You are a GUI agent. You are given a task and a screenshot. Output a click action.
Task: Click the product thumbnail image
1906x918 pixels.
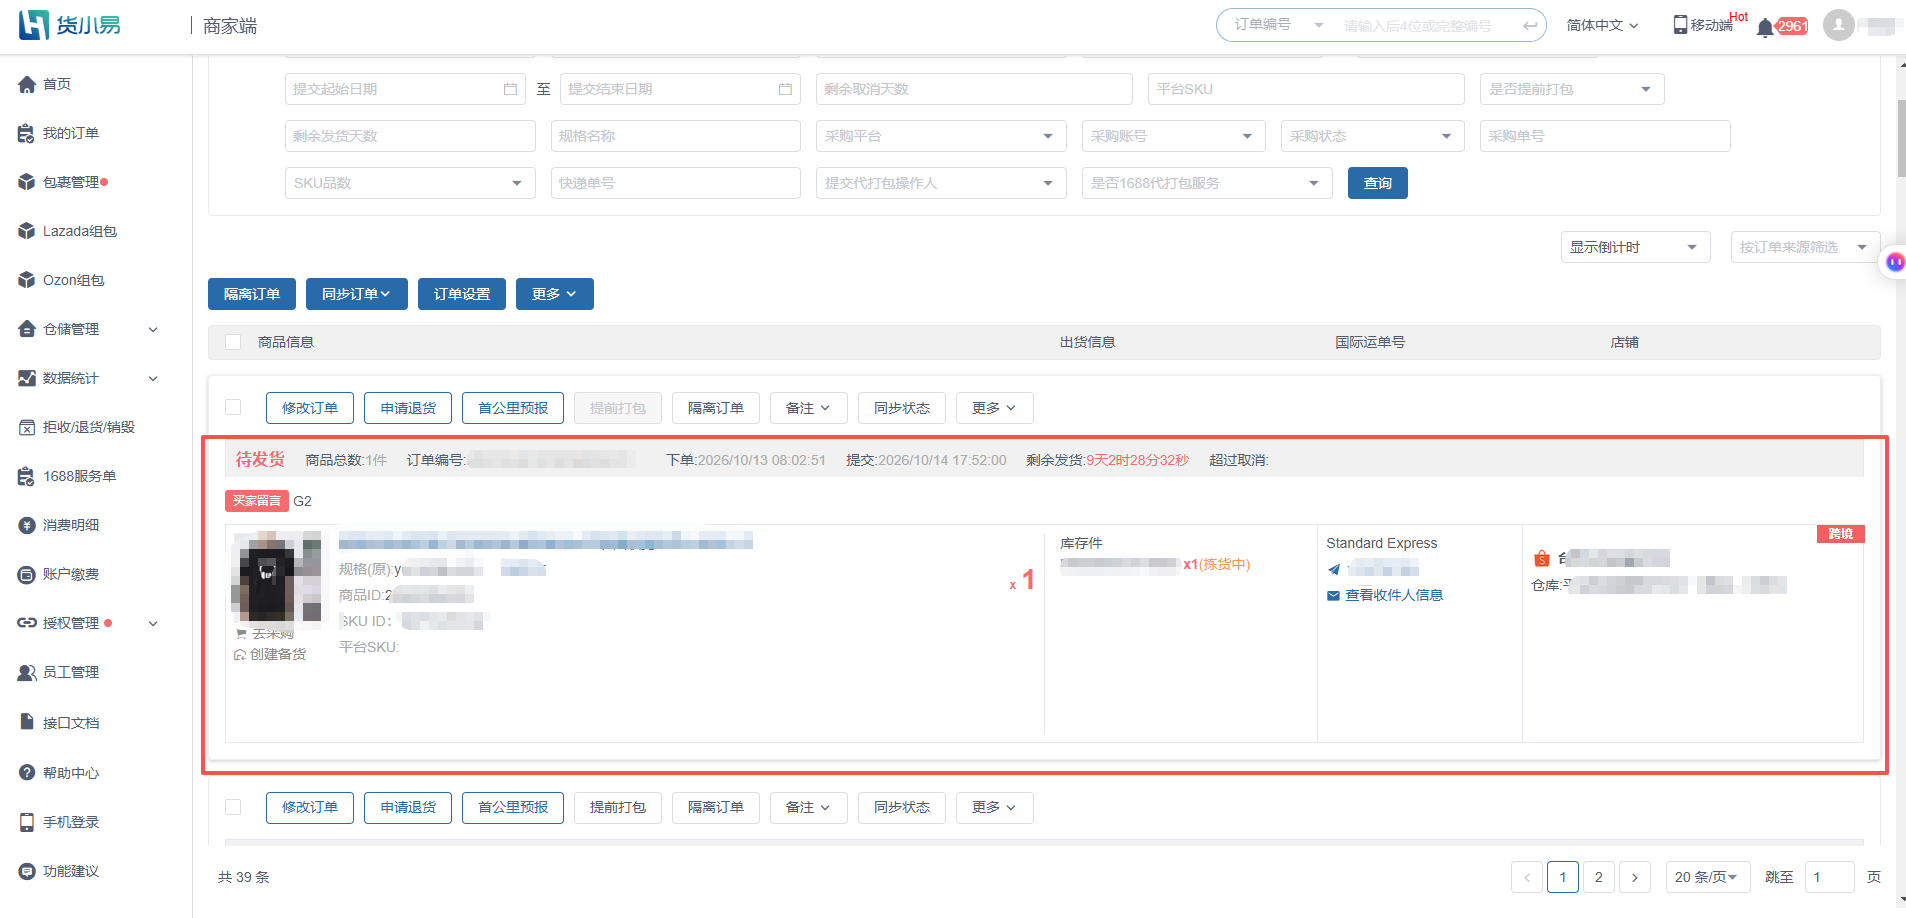pyautogui.click(x=277, y=577)
